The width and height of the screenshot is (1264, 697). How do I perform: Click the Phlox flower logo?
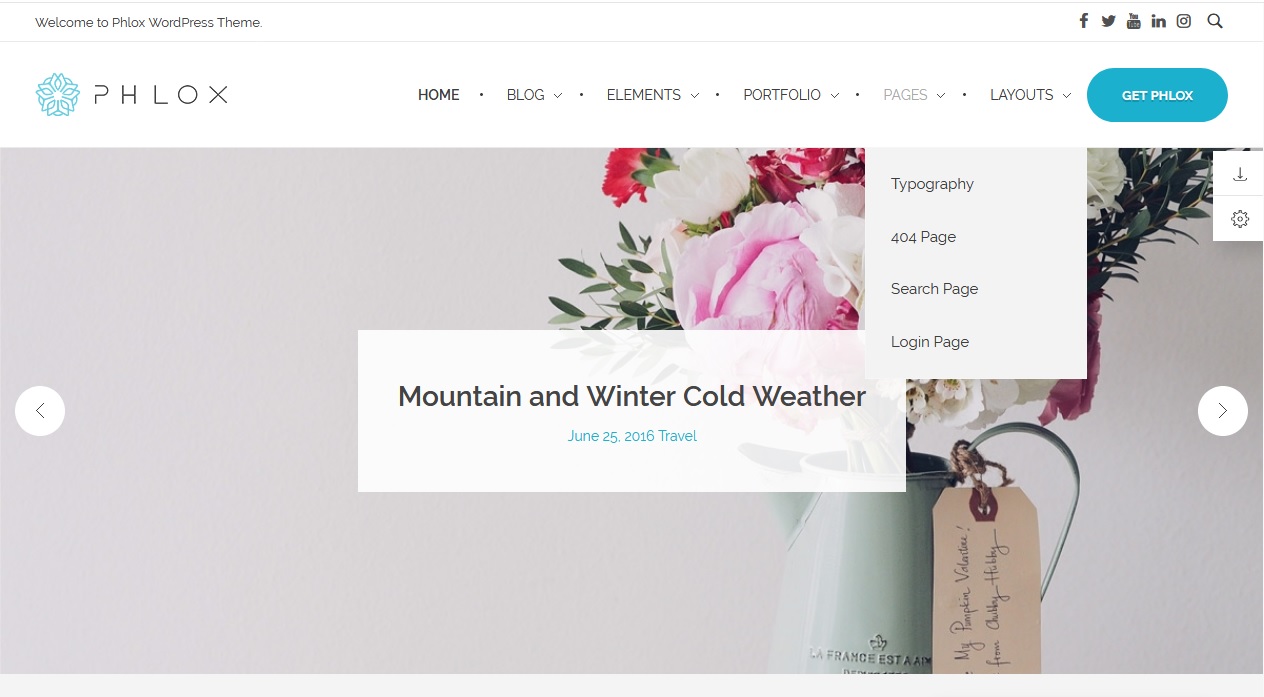57,95
